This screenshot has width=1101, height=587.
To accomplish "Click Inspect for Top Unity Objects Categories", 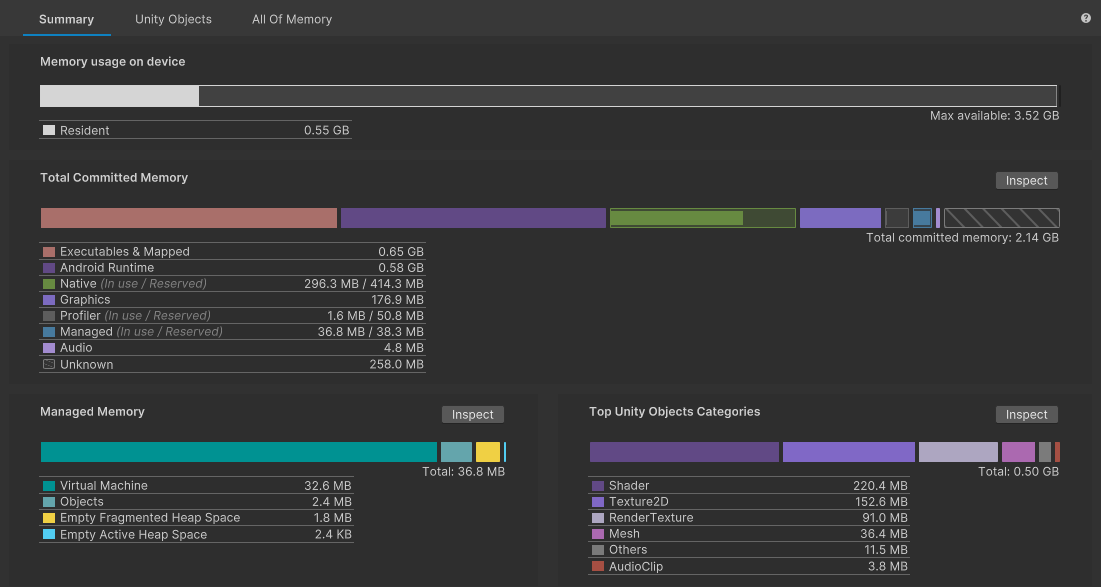I will tap(1026, 414).
